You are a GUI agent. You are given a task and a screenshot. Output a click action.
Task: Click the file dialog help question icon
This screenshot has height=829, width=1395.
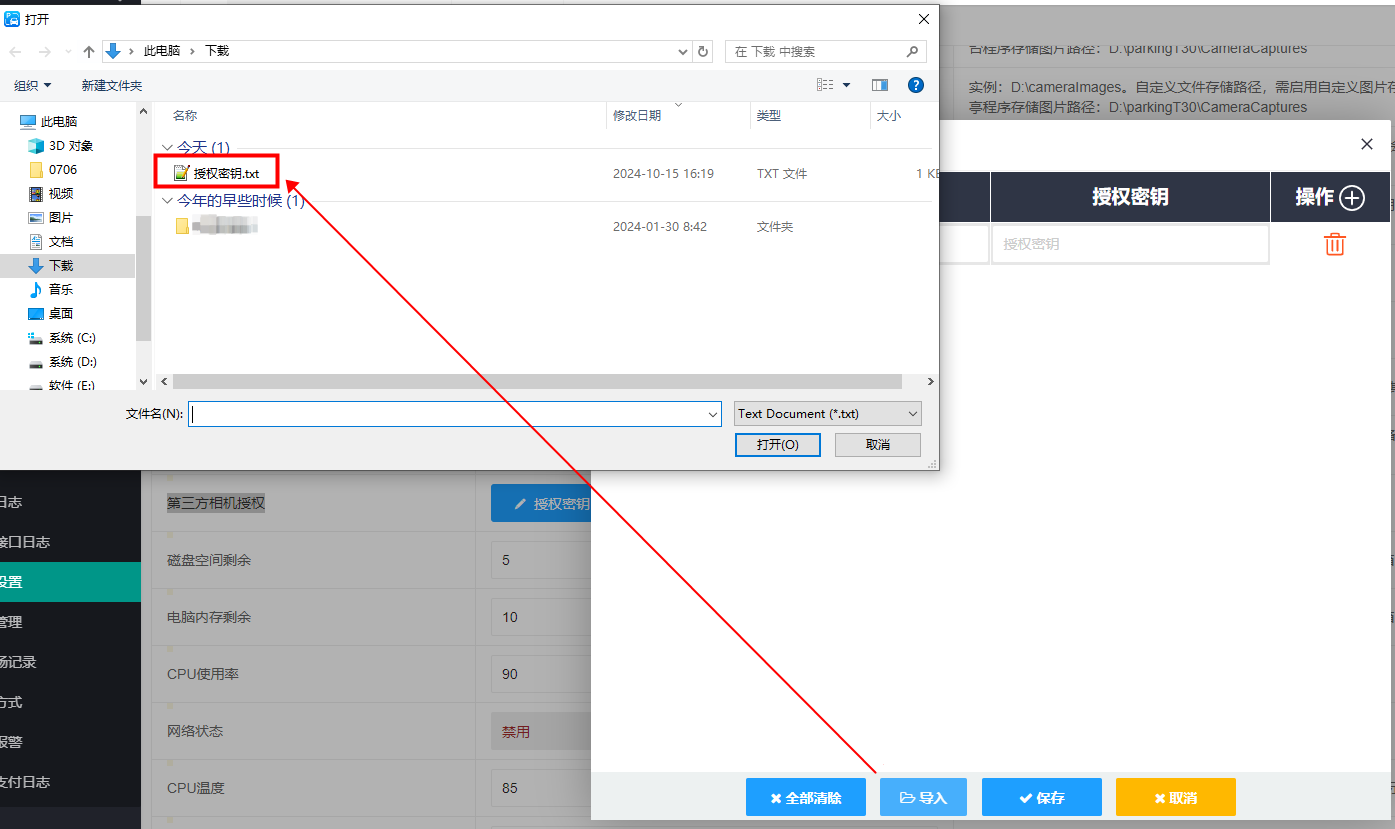coord(915,85)
